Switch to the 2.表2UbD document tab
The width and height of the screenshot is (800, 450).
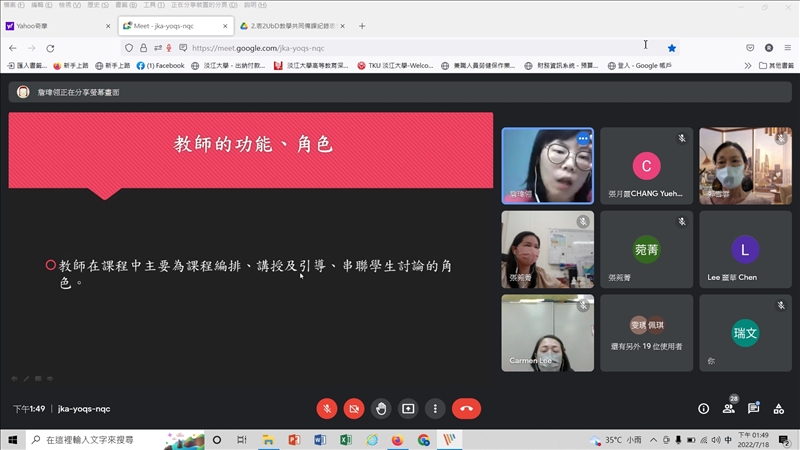pos(290,26)
